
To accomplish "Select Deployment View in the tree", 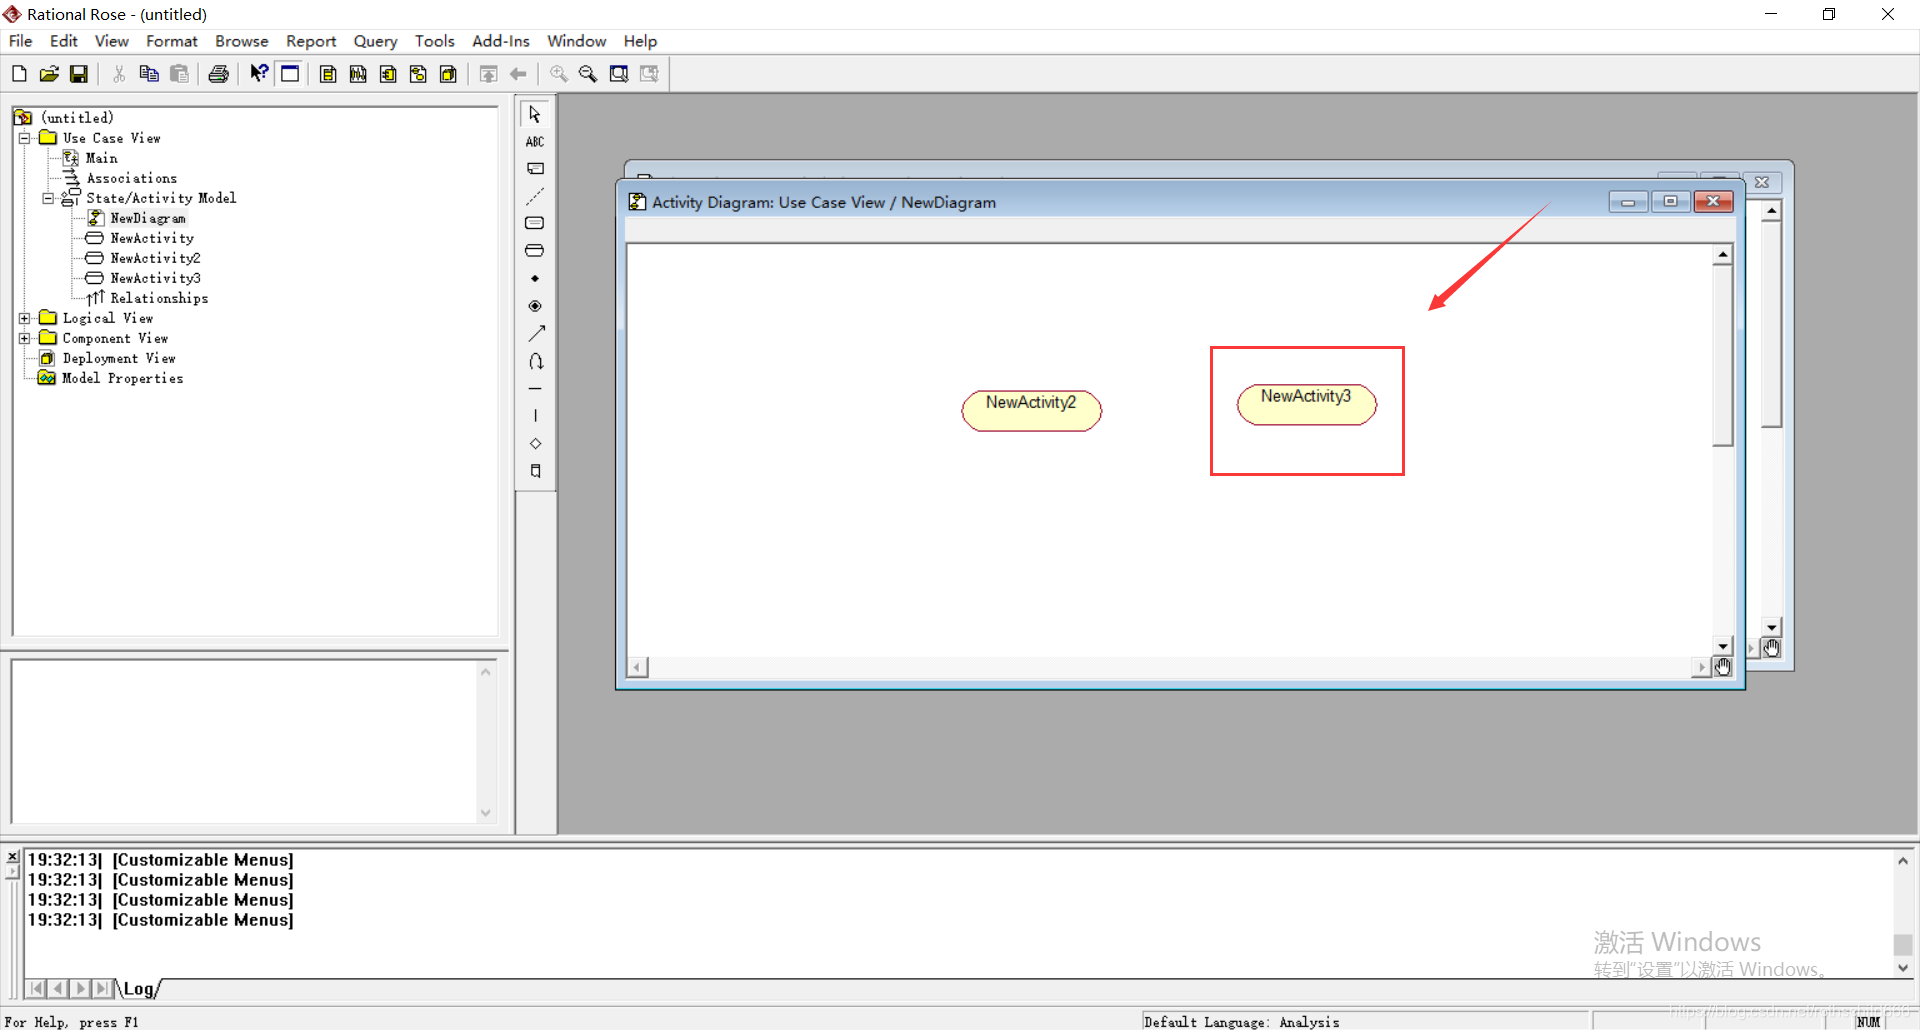I will pyautogui.click(x=119, y=358).
